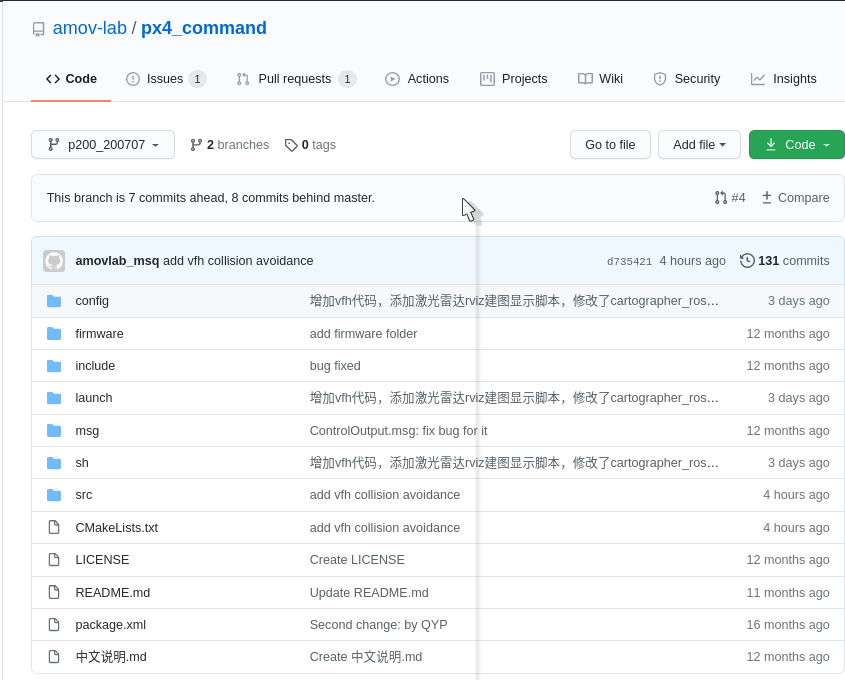Image resolution: width=845 pixels, height=680 pixels.
Task: Open the package.xml file
Action: pos(110,625)
